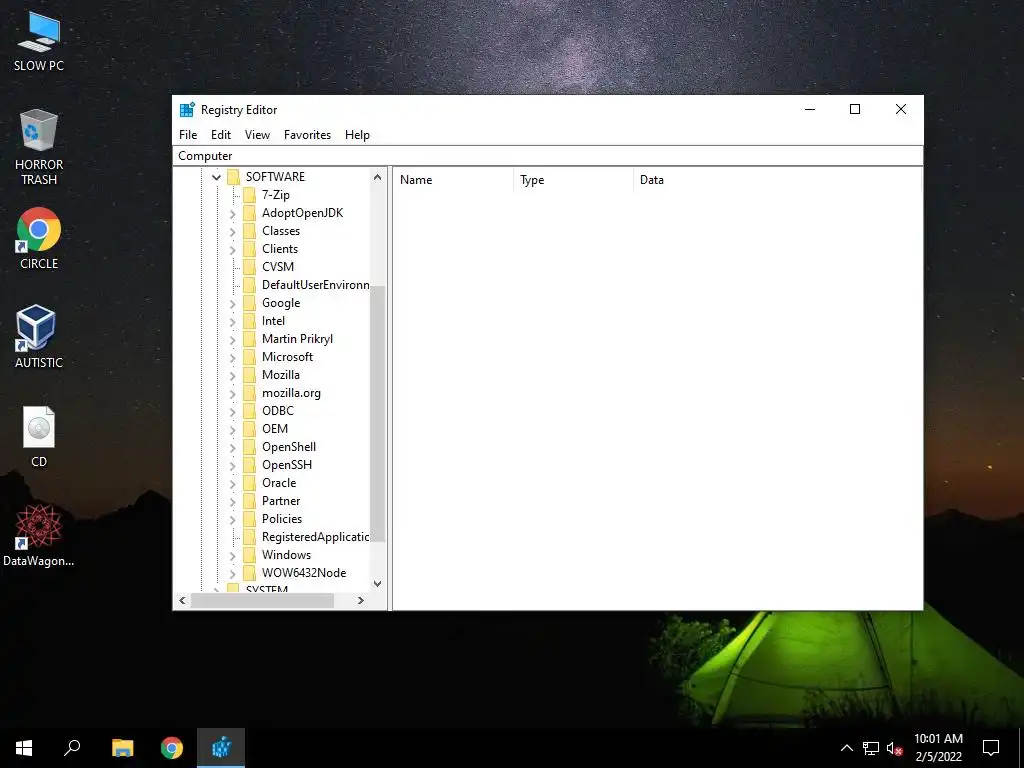Click the OpenSSH key folder icon
The width and height of the screenshot is (1024, 768).
[x=249, y=465]
